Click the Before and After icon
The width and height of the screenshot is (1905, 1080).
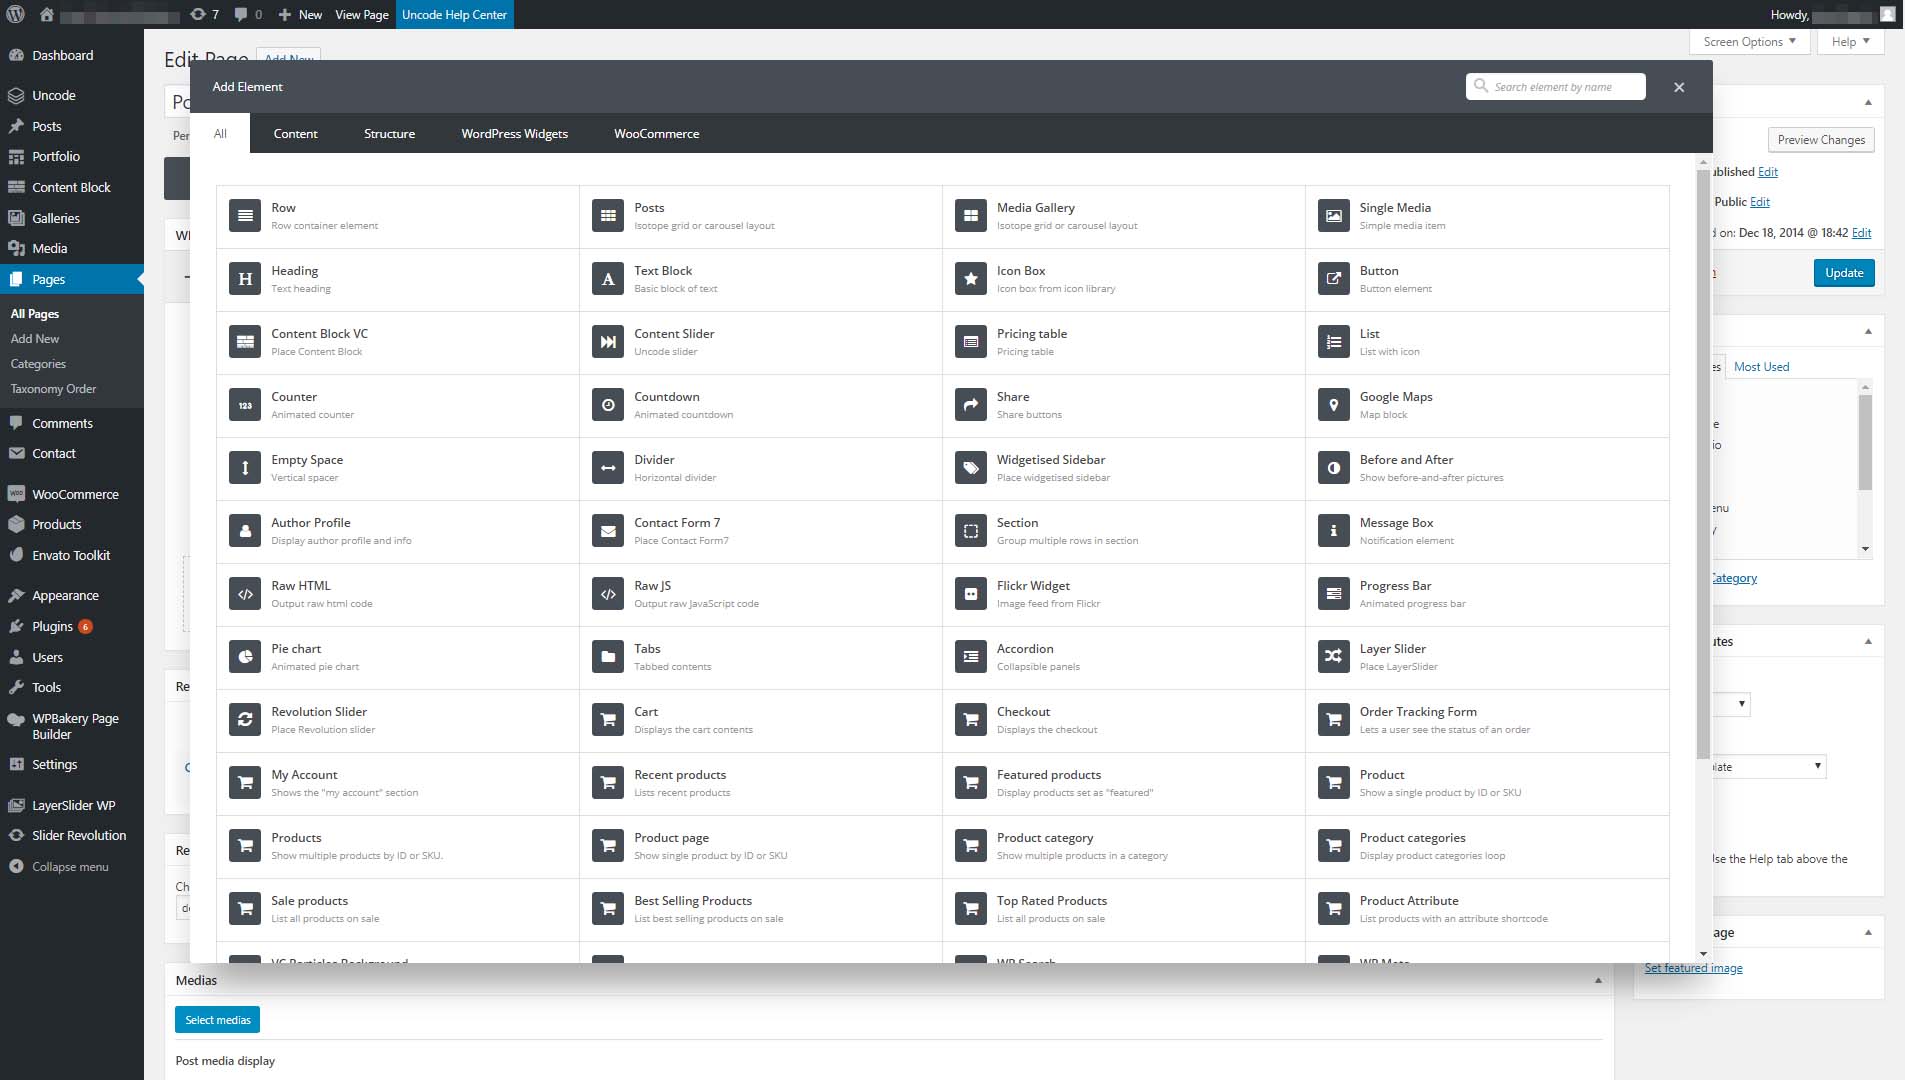pos(1333,468)
